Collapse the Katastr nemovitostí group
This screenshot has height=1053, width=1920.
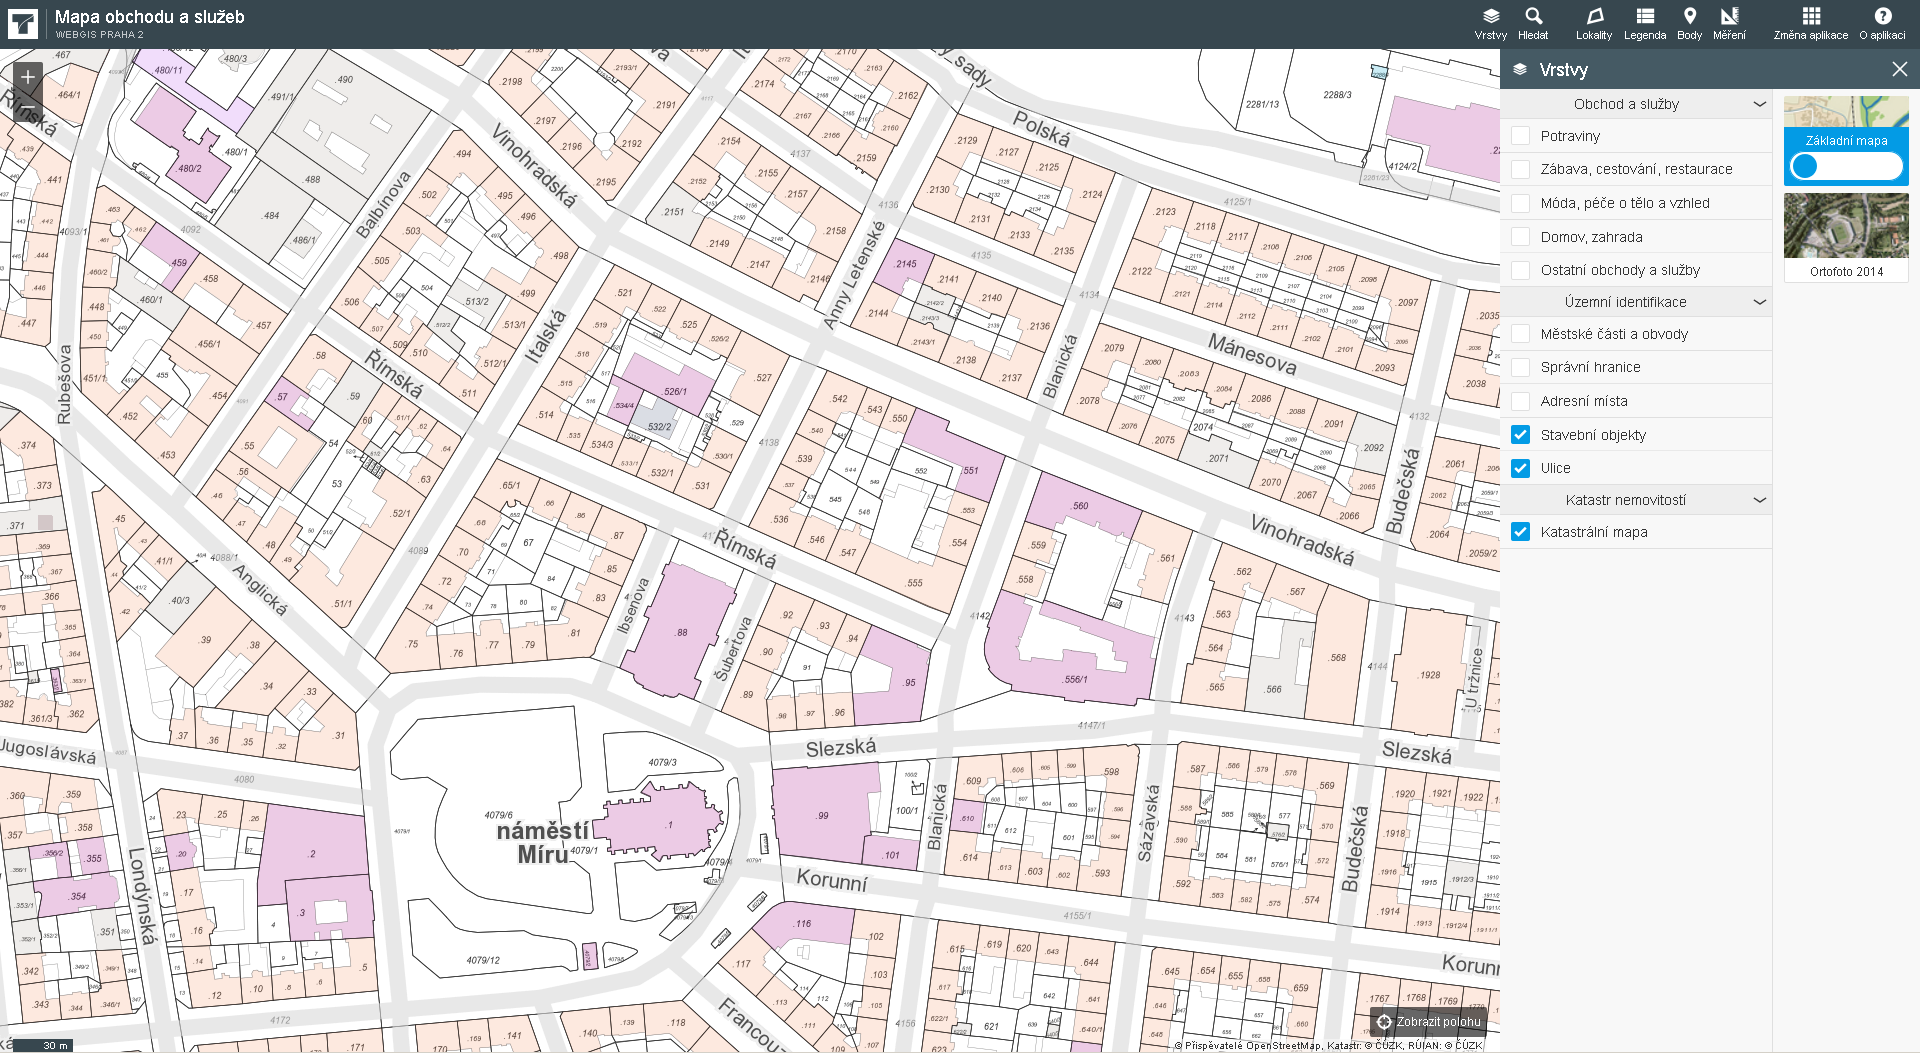point(1759,500)
